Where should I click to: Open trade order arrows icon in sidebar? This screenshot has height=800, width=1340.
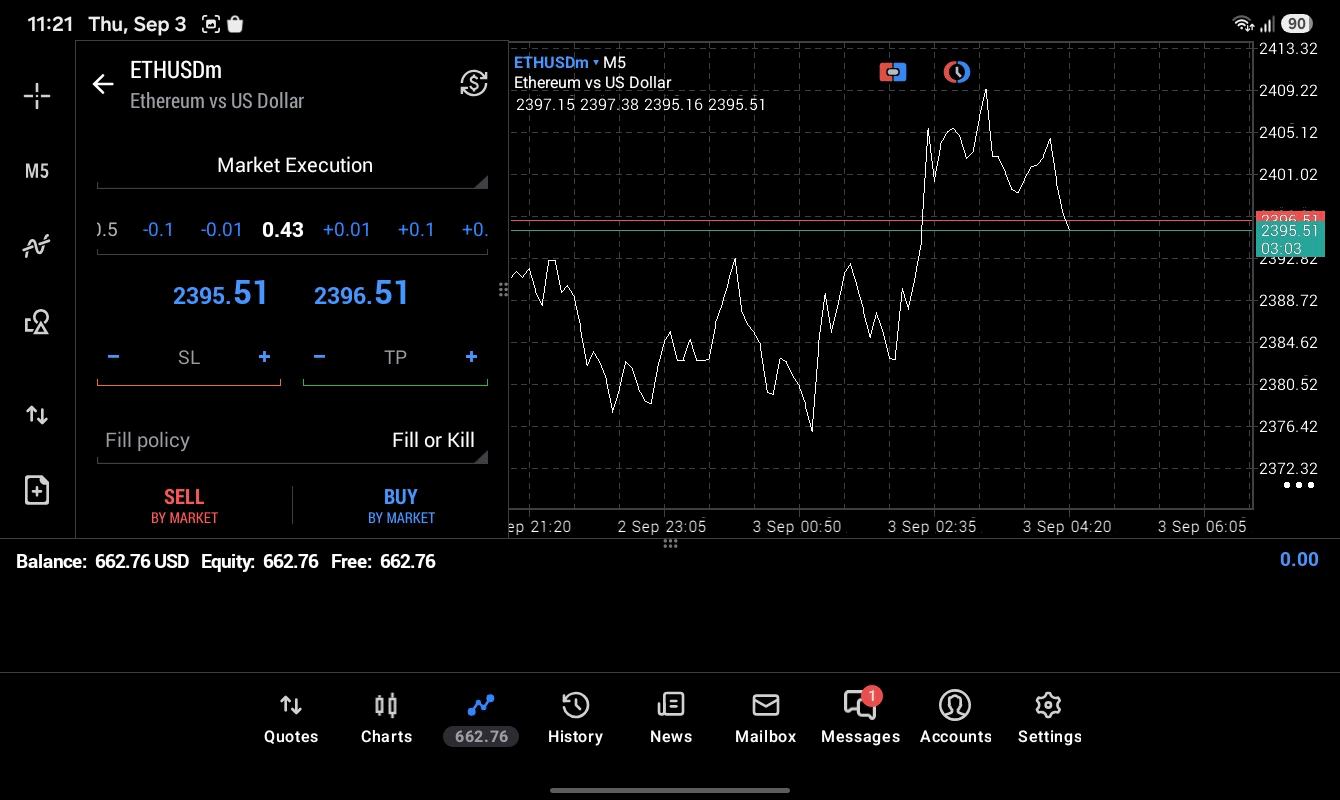click(x=37, y=414)
